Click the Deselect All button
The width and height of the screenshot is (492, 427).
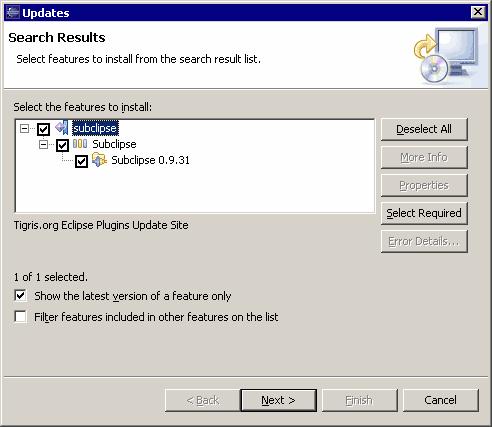pyautogui.click(x=424, y=129)
